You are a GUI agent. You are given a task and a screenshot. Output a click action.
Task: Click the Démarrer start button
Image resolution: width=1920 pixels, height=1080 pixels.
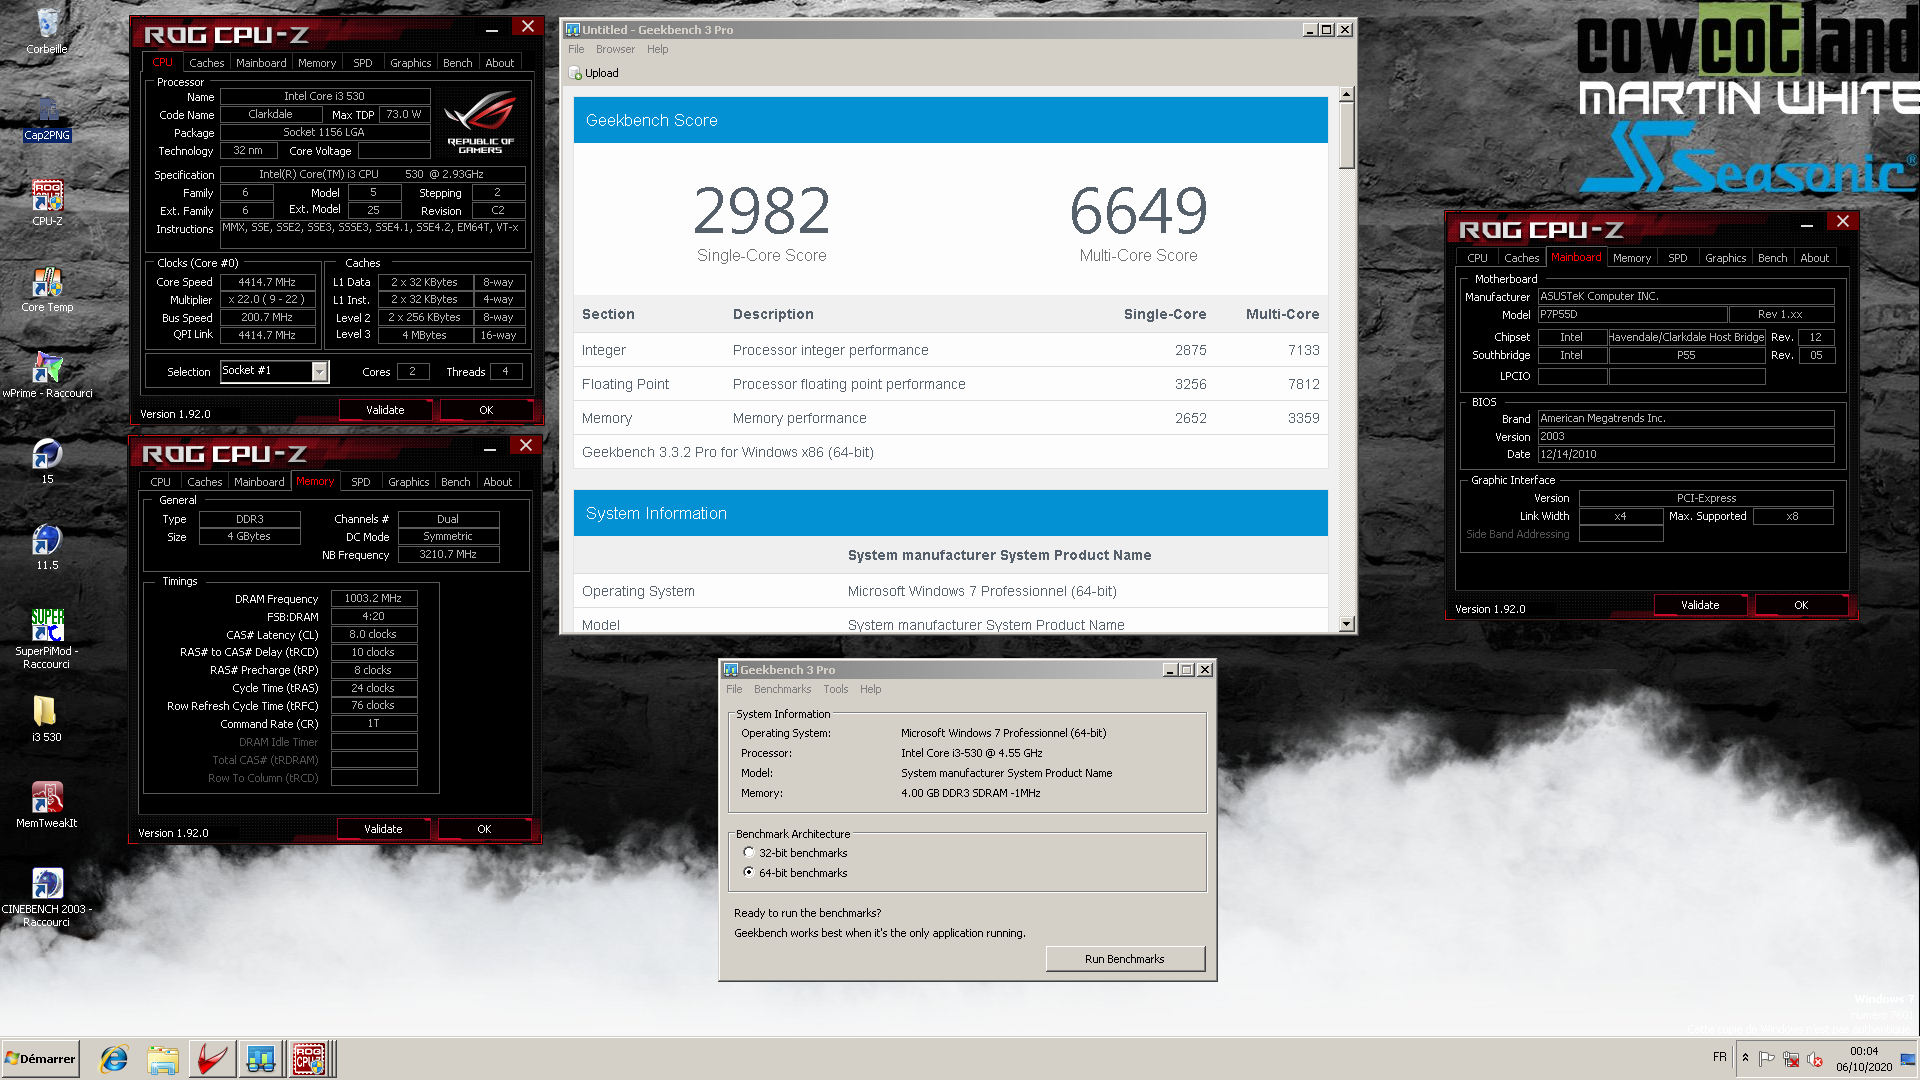pyautogui.click(x=40, y=1059)
